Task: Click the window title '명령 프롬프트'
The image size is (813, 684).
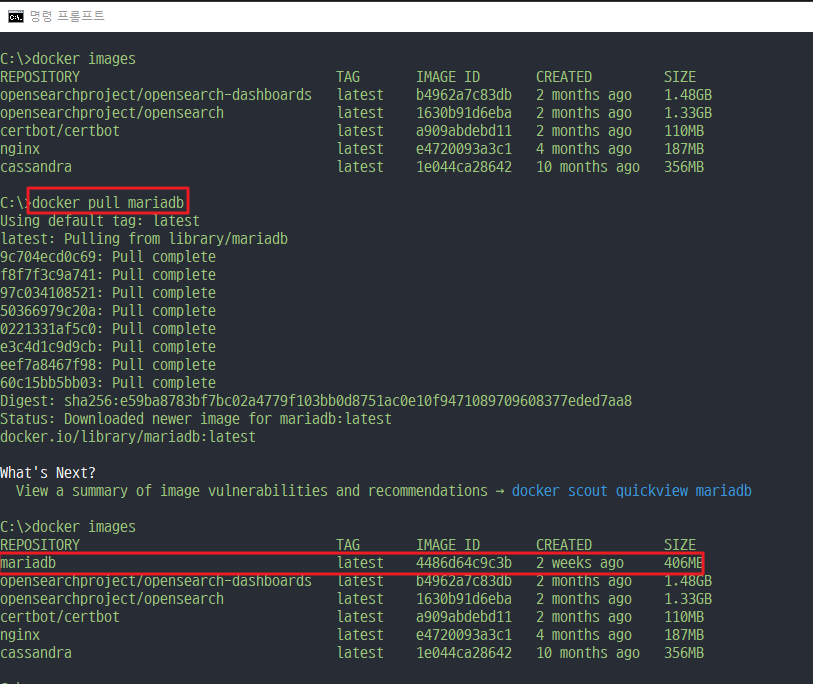Action: pyautogui.click(x=67, y=16)
